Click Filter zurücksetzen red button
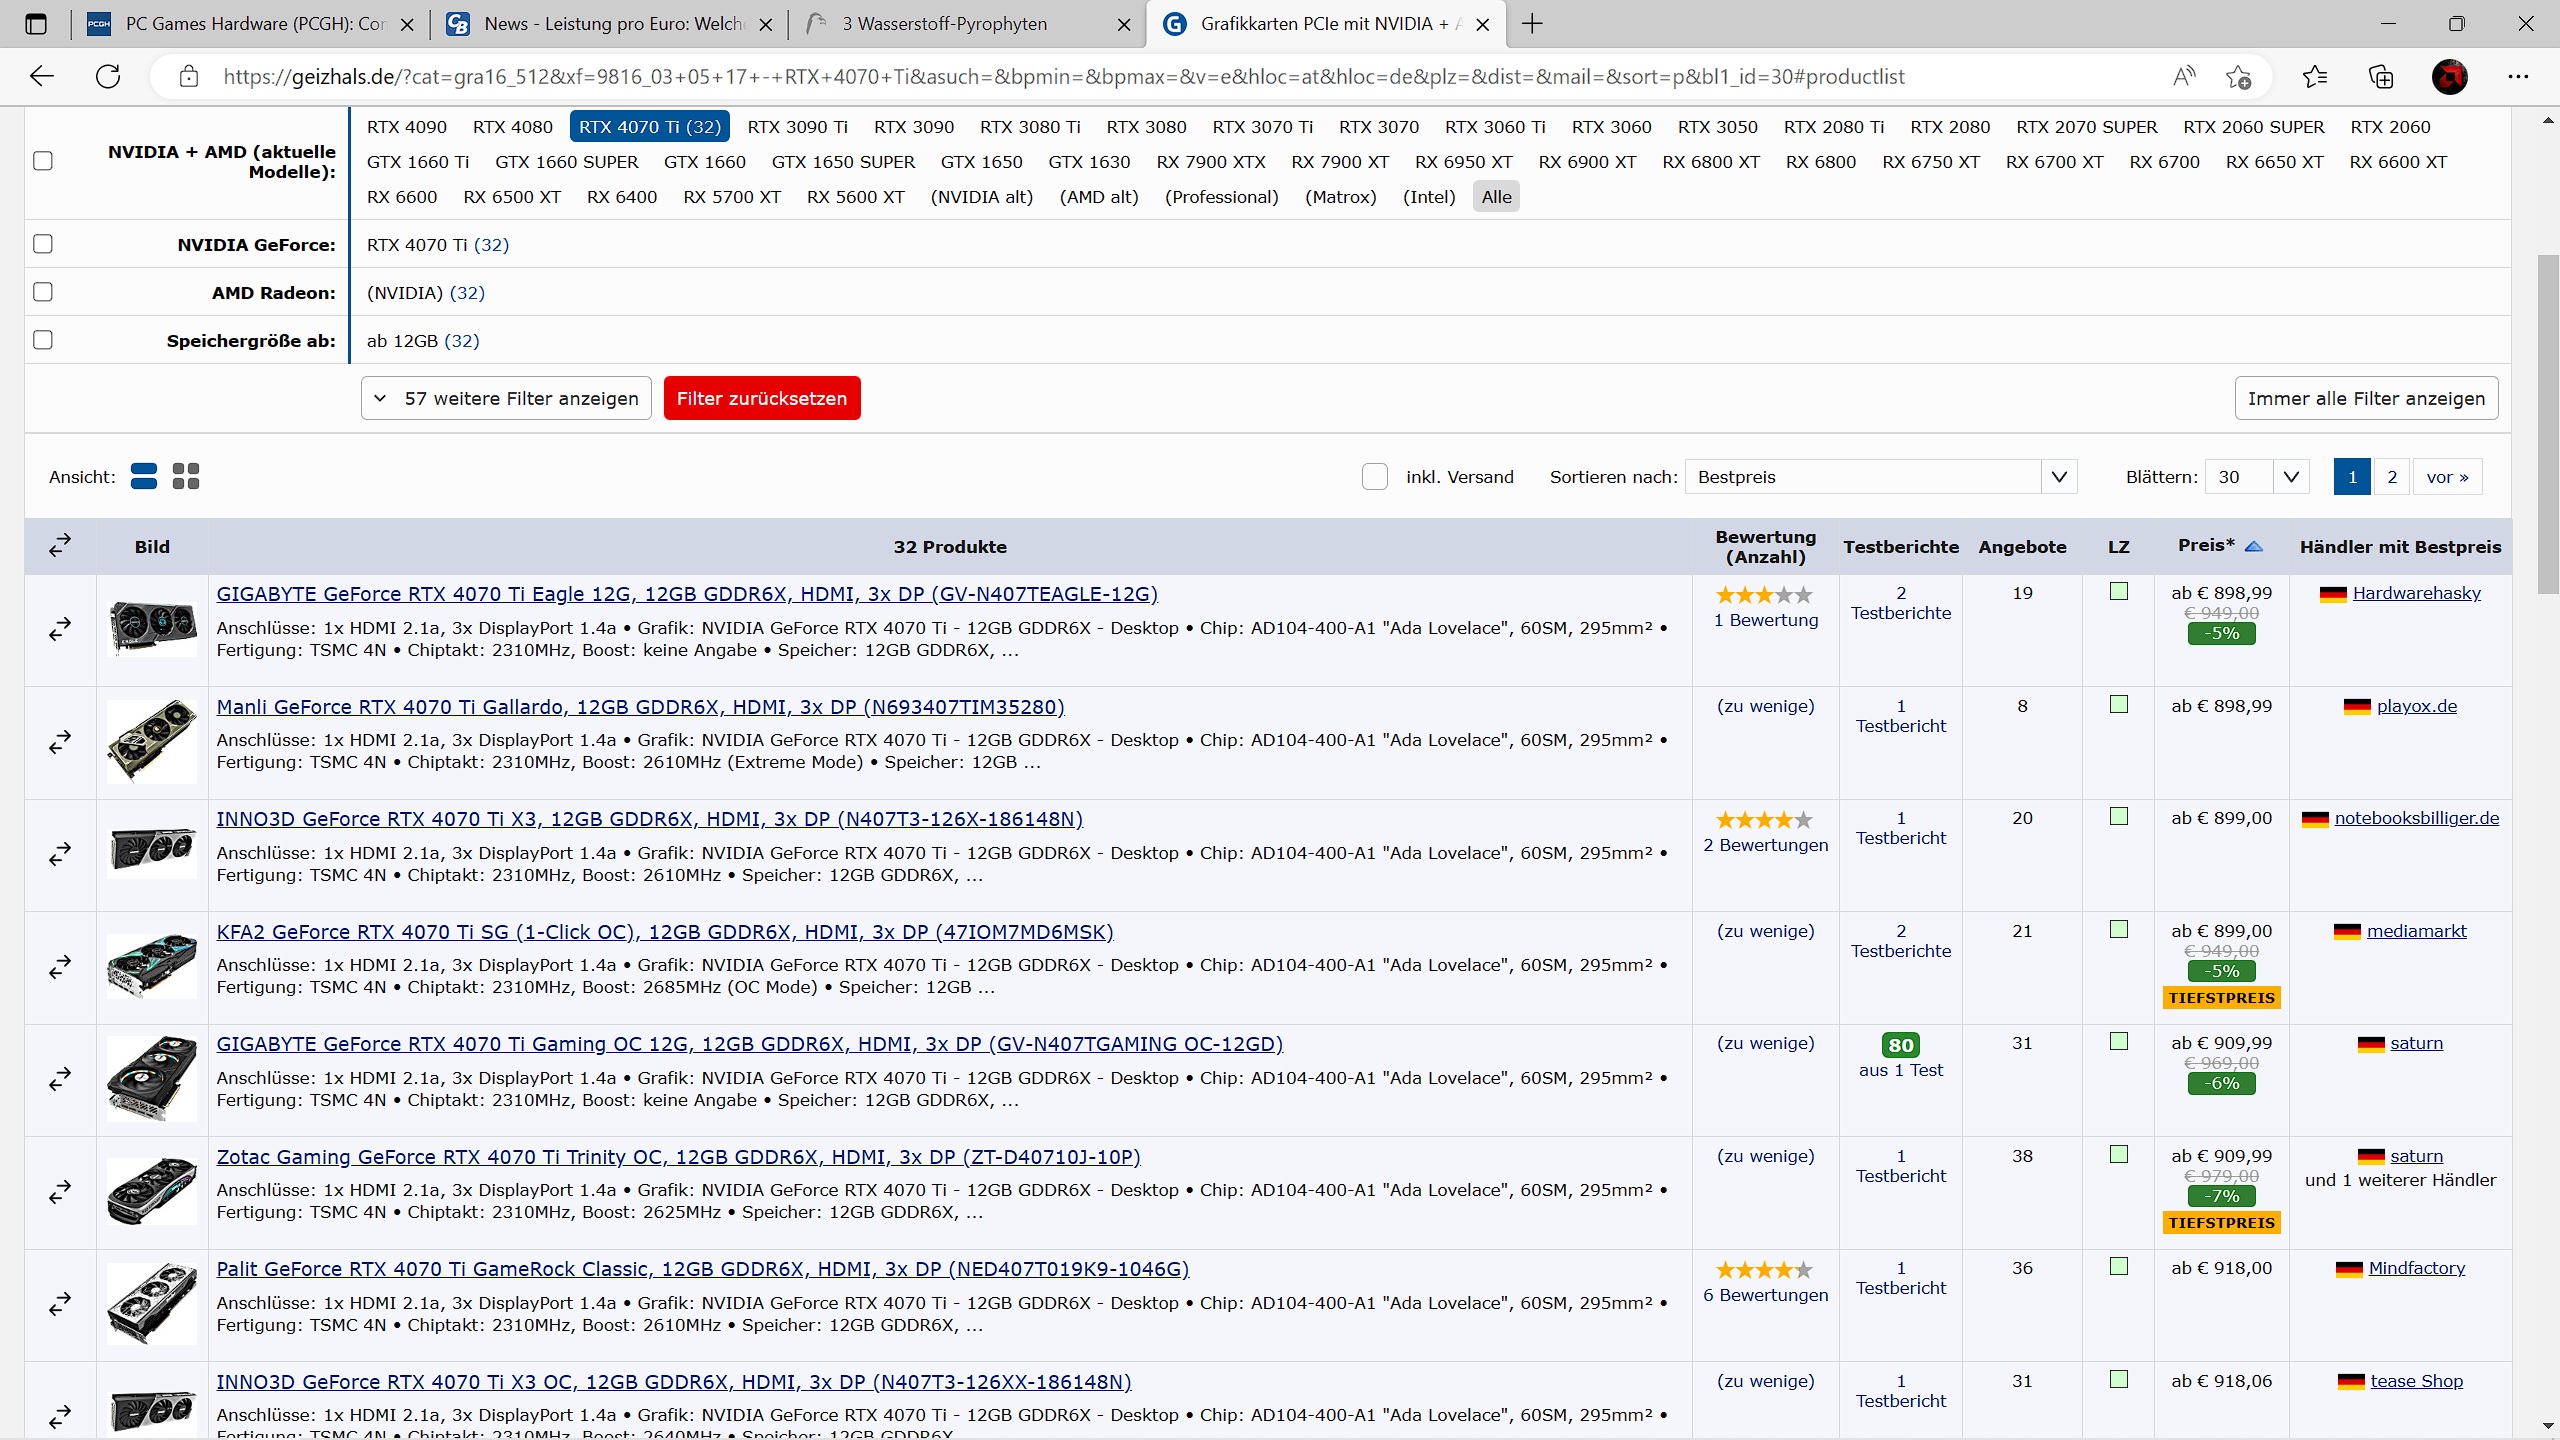The image size is (2560, 1440). click(x=761, y=398)
